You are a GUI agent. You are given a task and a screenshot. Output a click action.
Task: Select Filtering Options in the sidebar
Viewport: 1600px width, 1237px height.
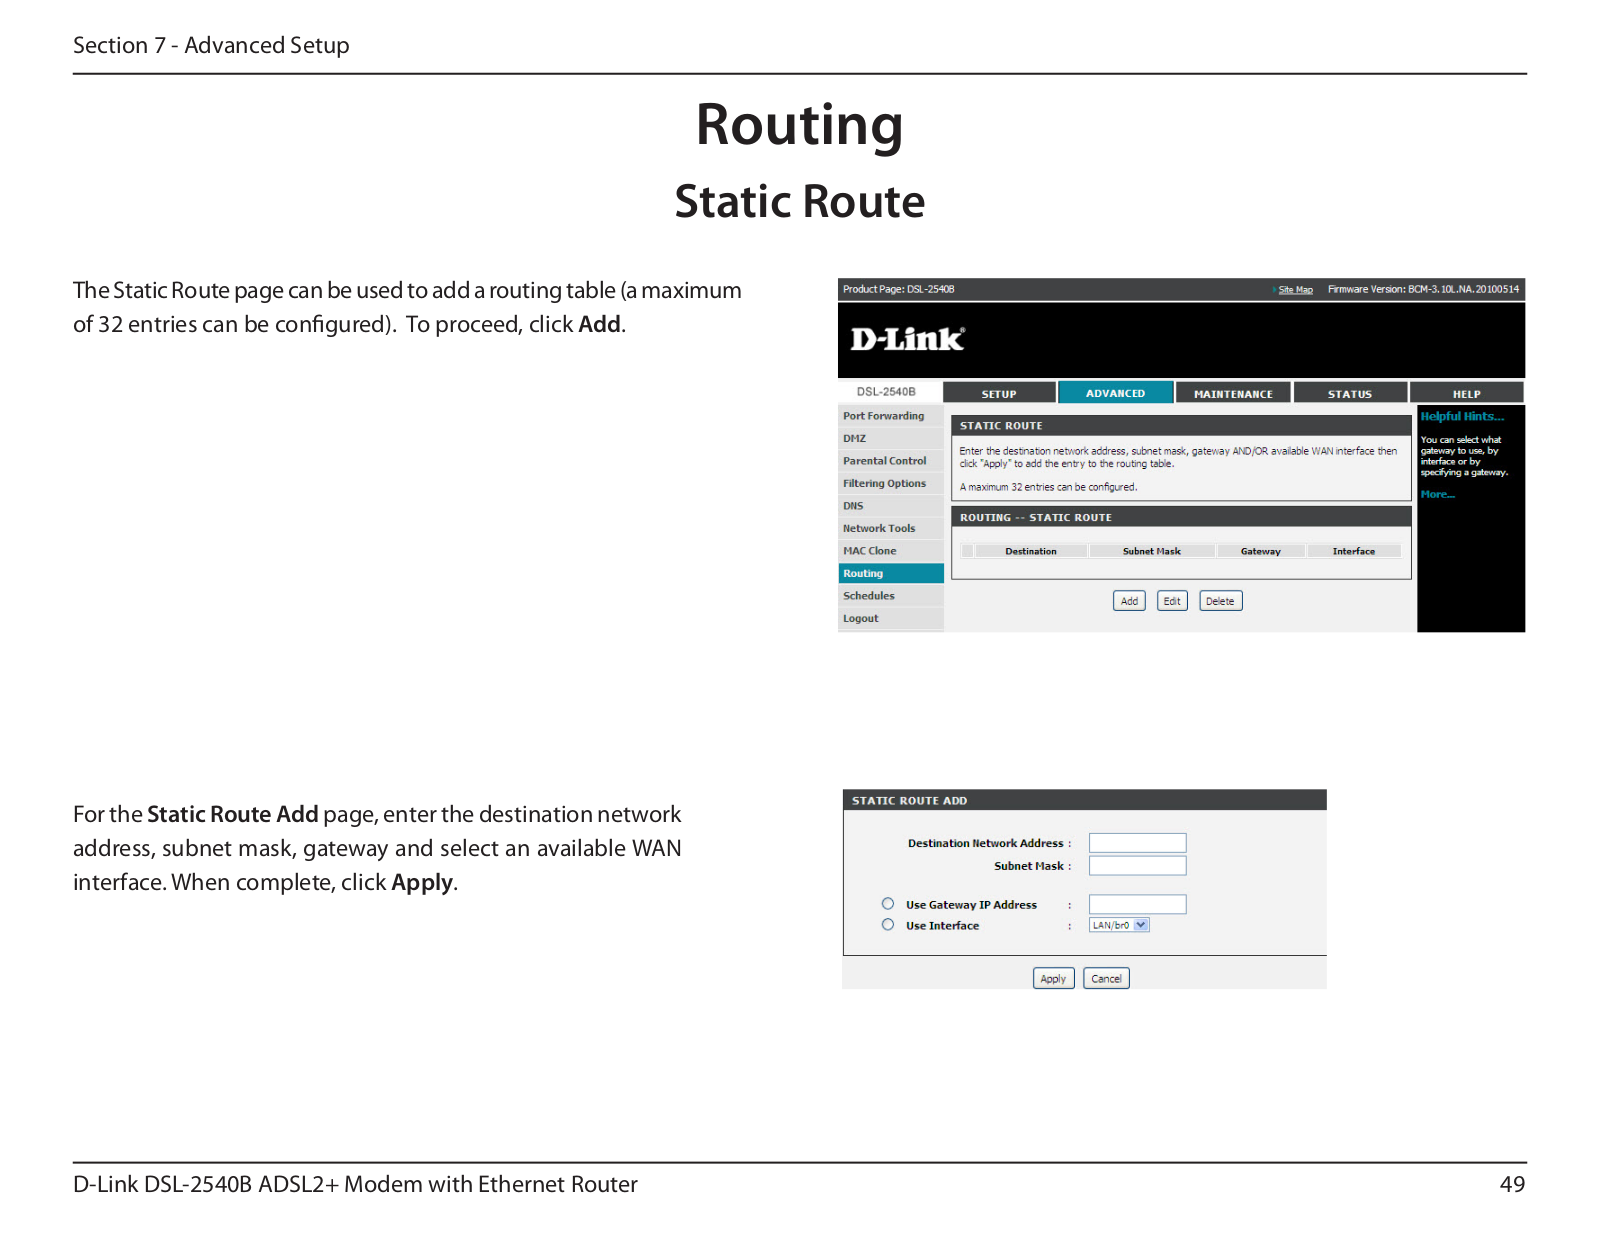(890, 483)
